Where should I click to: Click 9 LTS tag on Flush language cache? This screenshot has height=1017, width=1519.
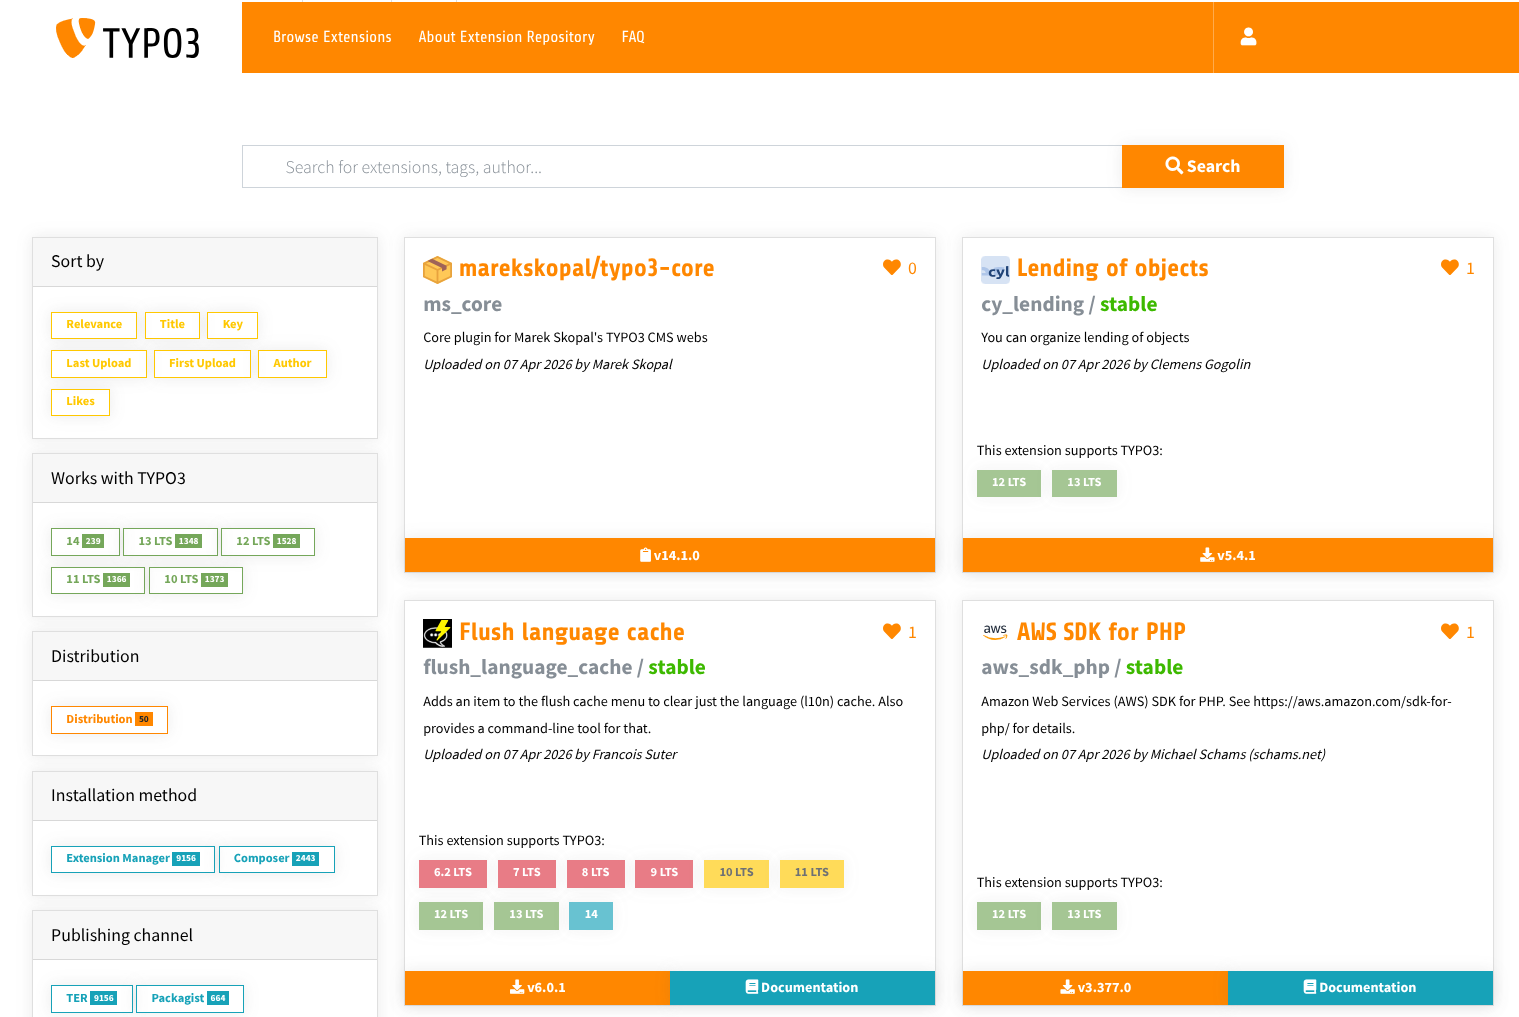click(664, 874)
